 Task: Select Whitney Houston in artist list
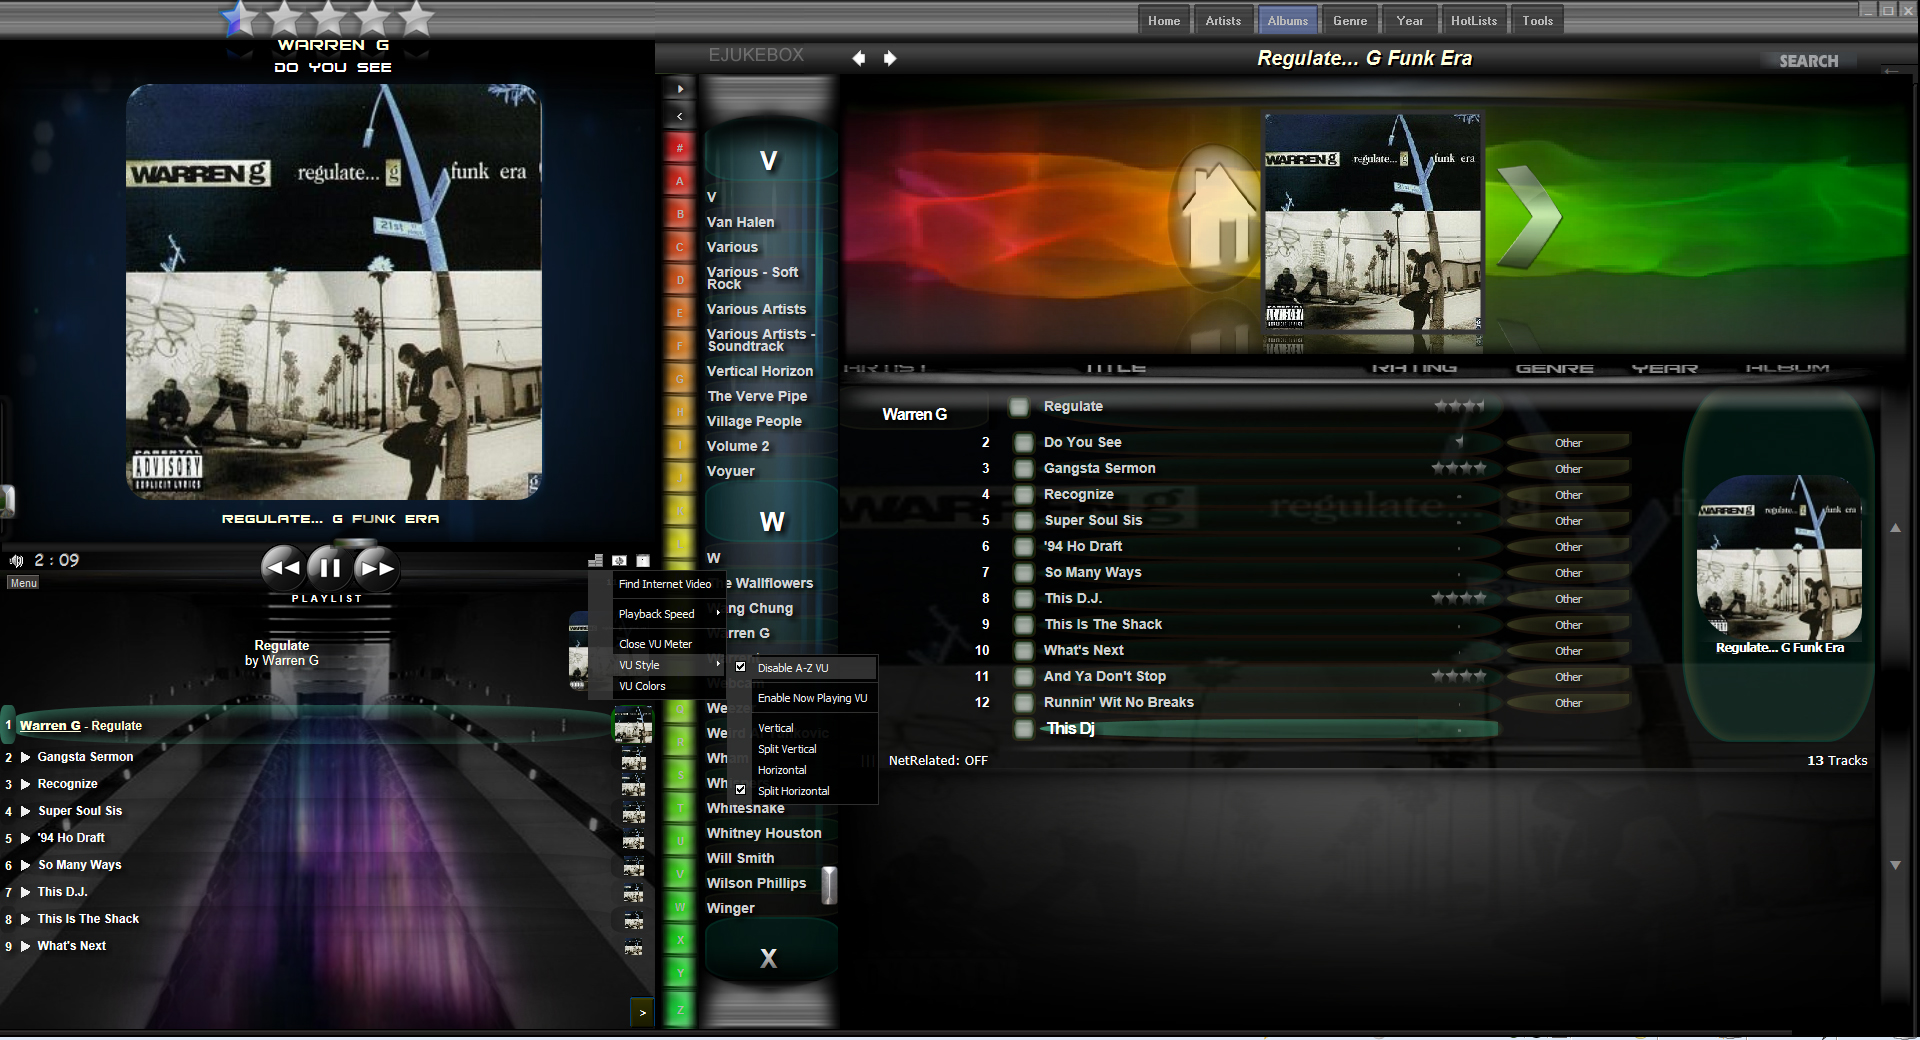click(x=764, y=833)
